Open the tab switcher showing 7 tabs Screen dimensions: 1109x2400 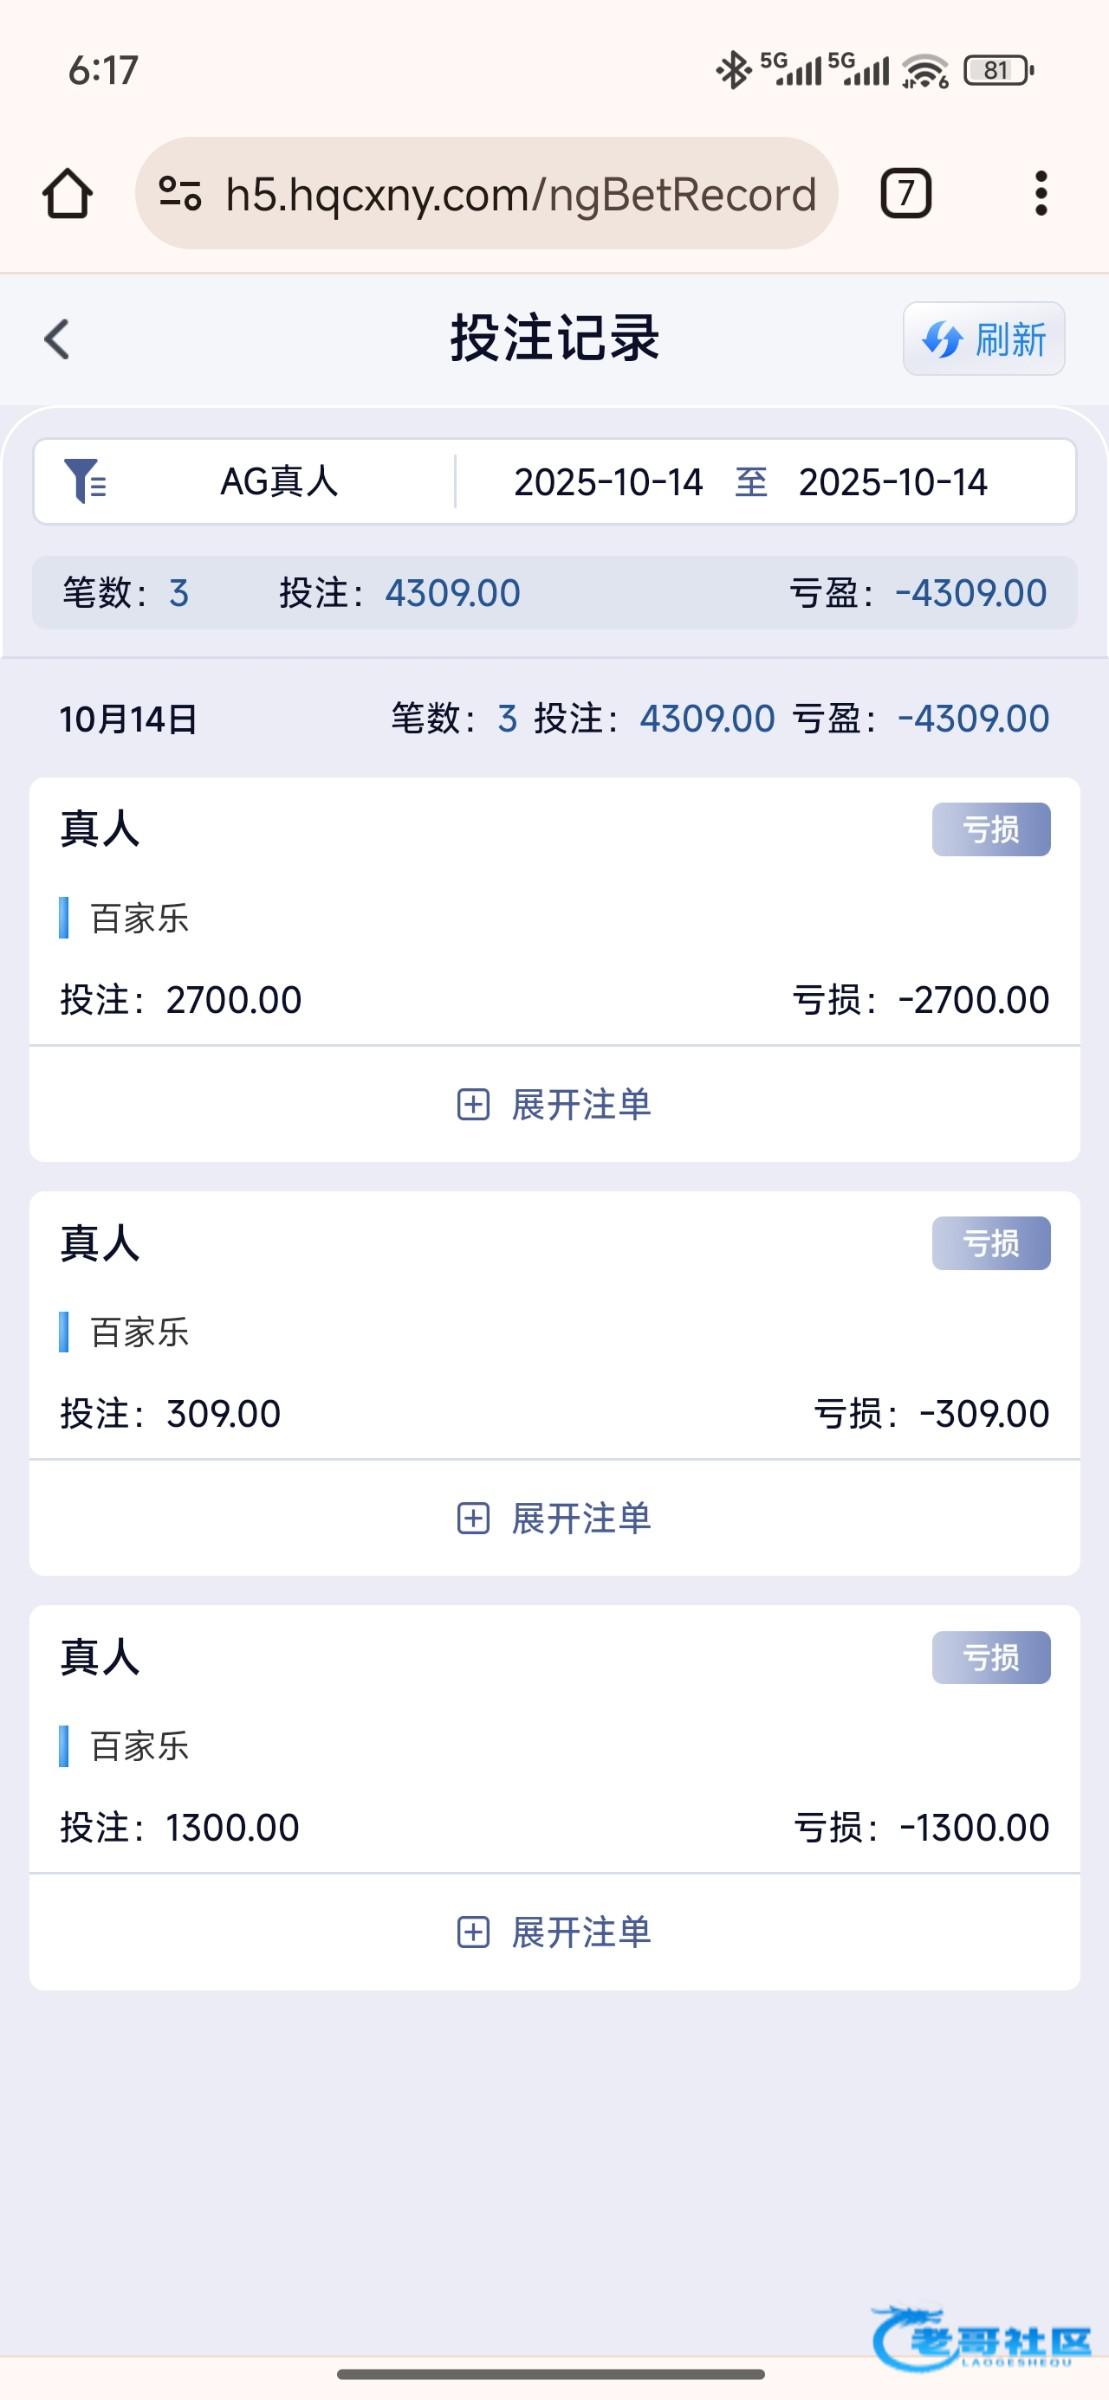[905, 193]
